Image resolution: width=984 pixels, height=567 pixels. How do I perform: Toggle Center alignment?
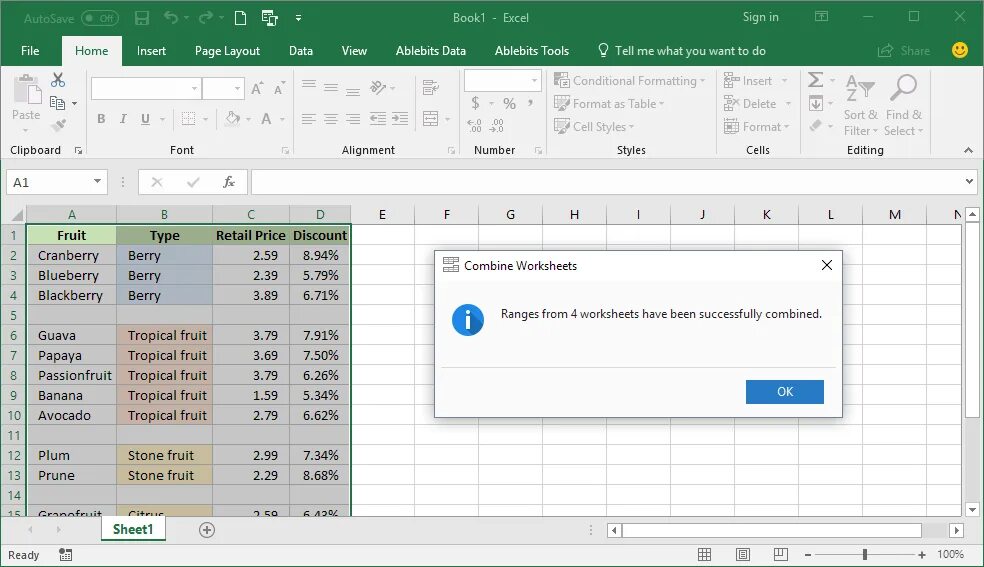point(331,119)
